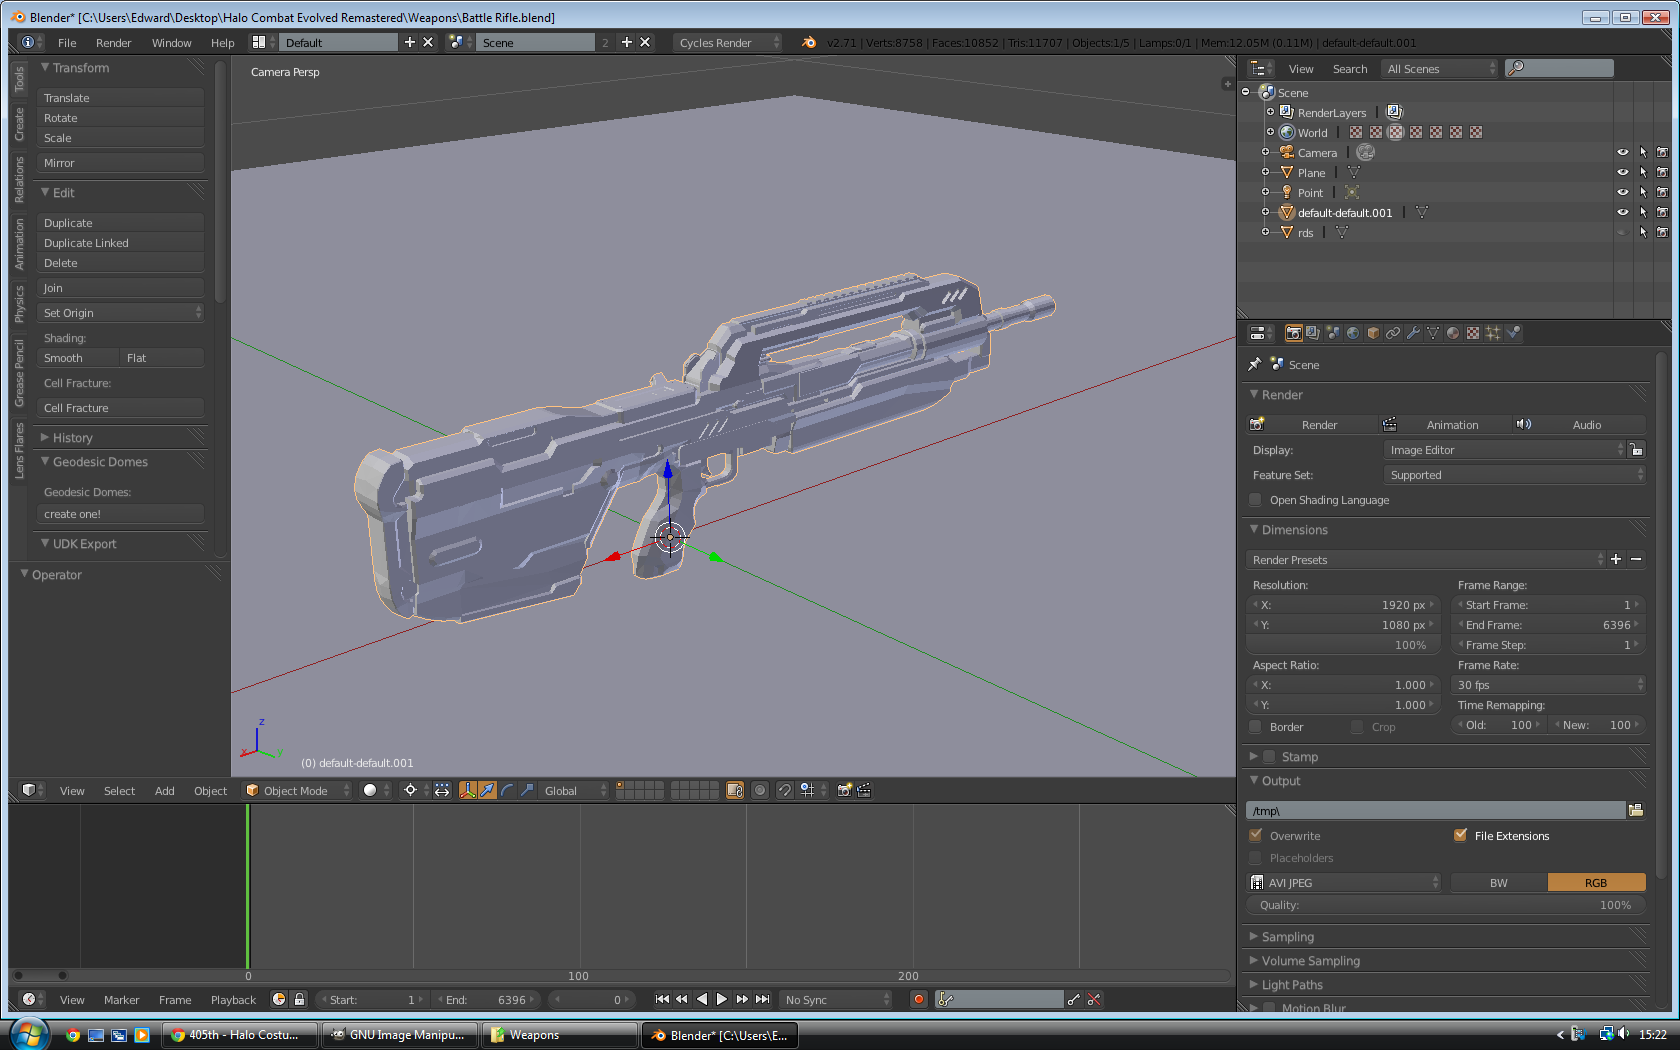Enable the Open Shading Language checkbox
The height and width of the screenshot is (1050, 1680).
tap(1256, 500)
